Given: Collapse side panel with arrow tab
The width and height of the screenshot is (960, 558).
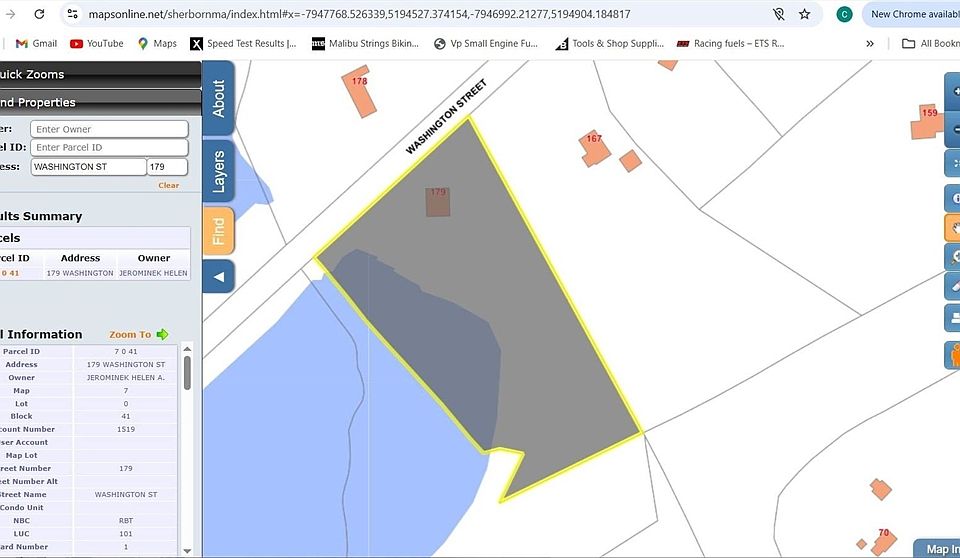Looking at the screenshot, I should pos(218,276).
